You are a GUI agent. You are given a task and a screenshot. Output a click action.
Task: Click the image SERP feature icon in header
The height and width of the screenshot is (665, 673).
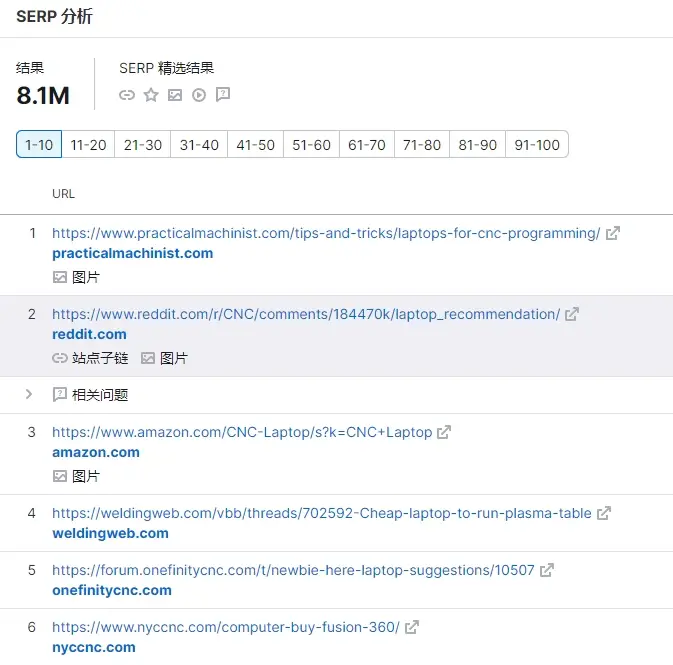(175, 95)
